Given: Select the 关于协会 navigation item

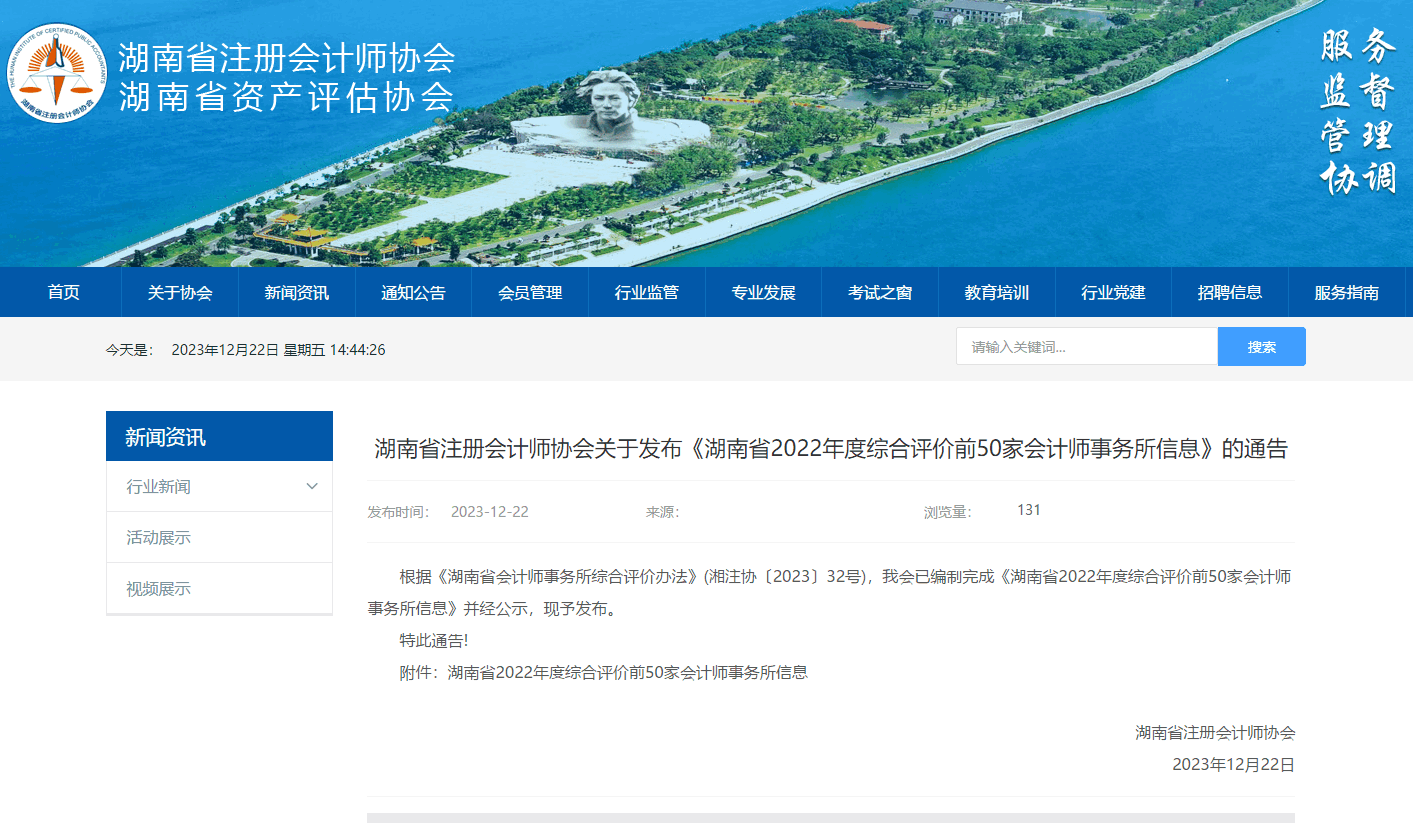Looking at the screenshot, I should [180, 292].
